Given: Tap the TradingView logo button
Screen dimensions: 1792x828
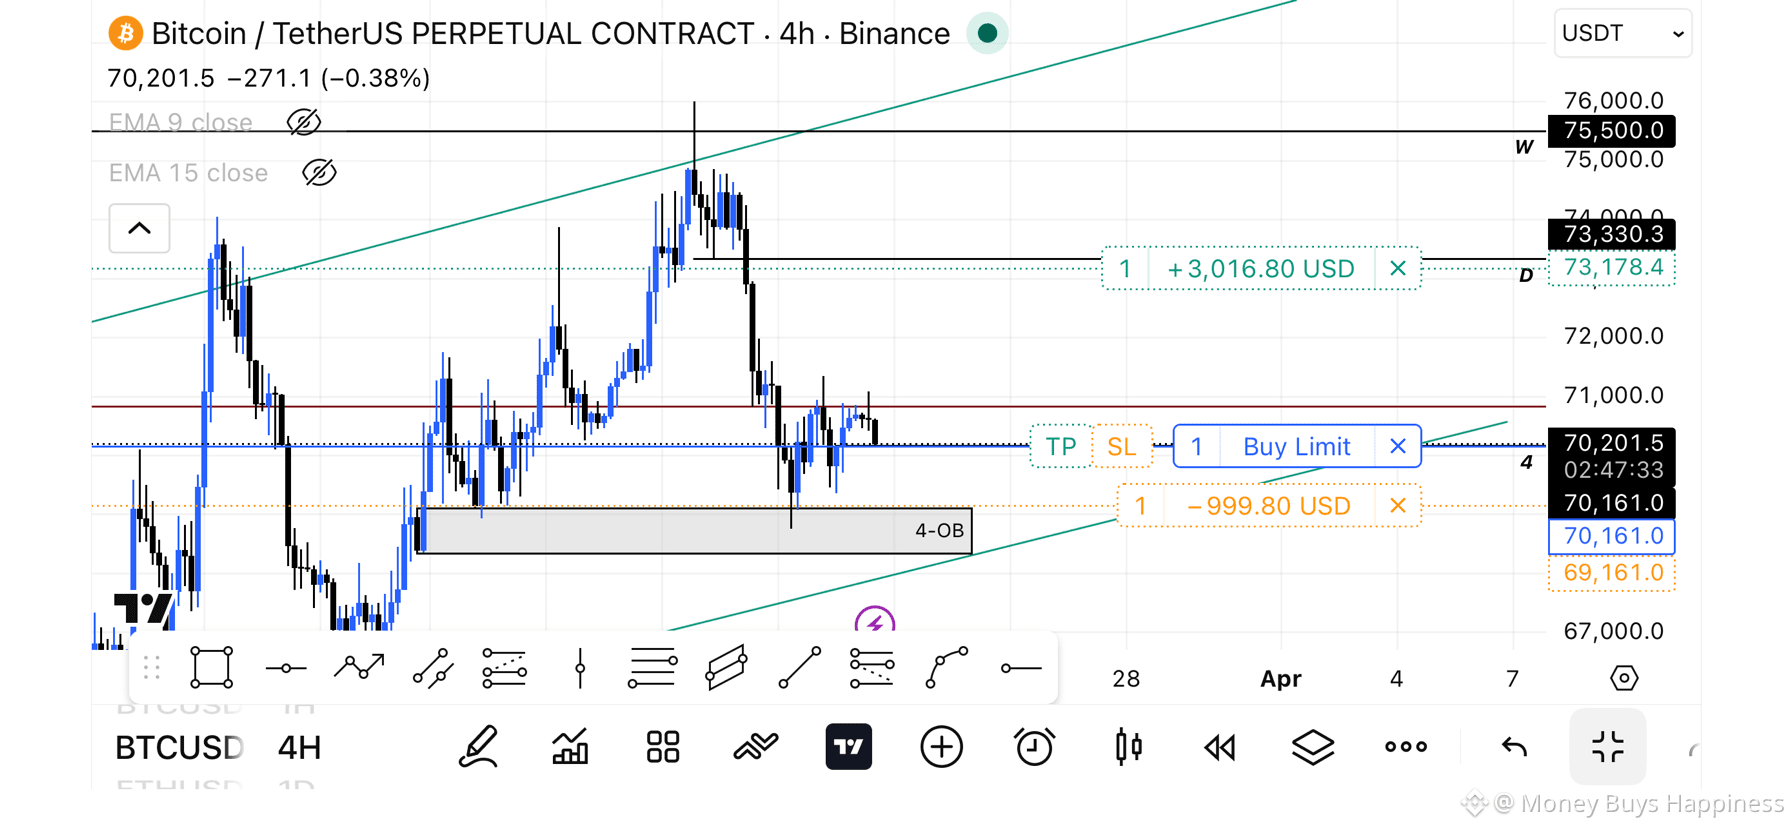Looking at the screenshot, I should pos(849,747).
